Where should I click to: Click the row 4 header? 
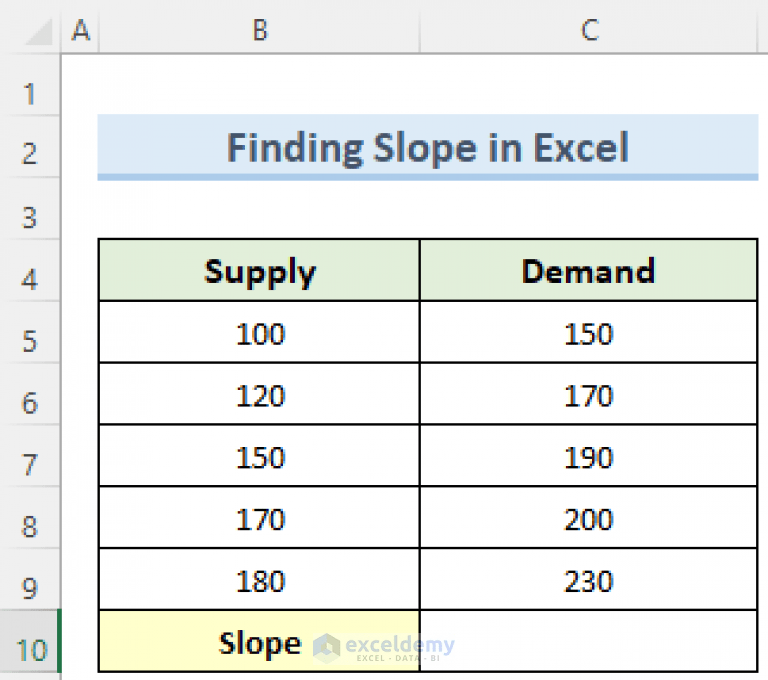pos(30,279)
